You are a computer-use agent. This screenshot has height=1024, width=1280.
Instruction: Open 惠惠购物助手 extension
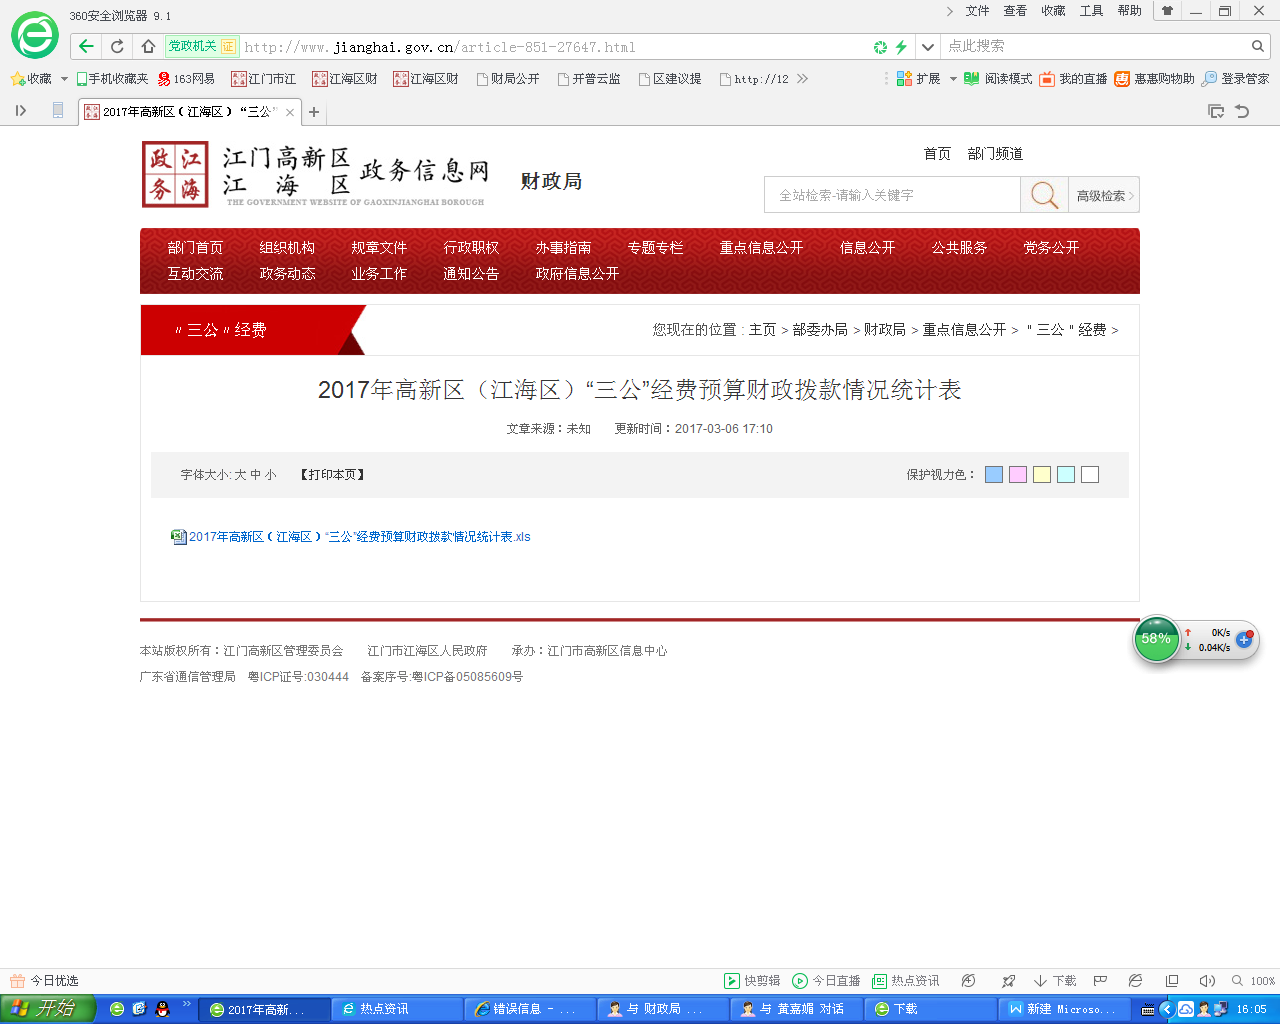tap(1154, 79)
